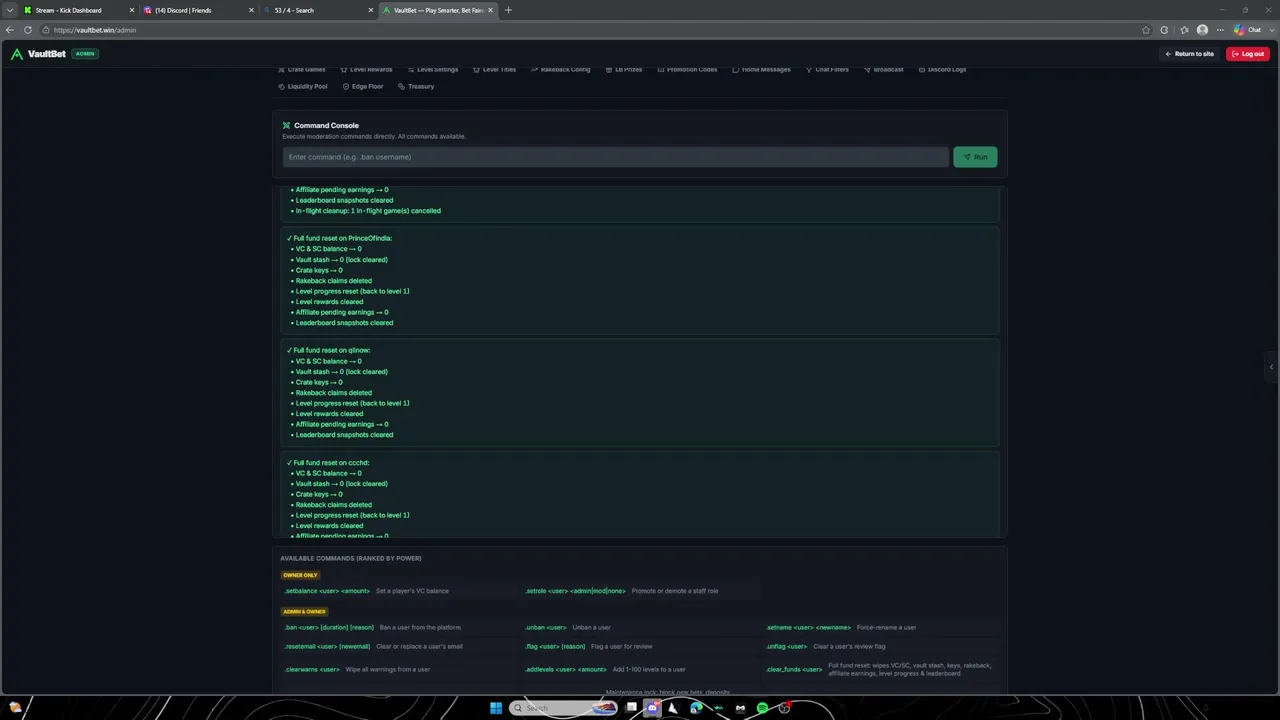The height and width of the screenshot is (720, 1280).
Task: Open the Treasury admin tab
Action: [x=416, y=86]
